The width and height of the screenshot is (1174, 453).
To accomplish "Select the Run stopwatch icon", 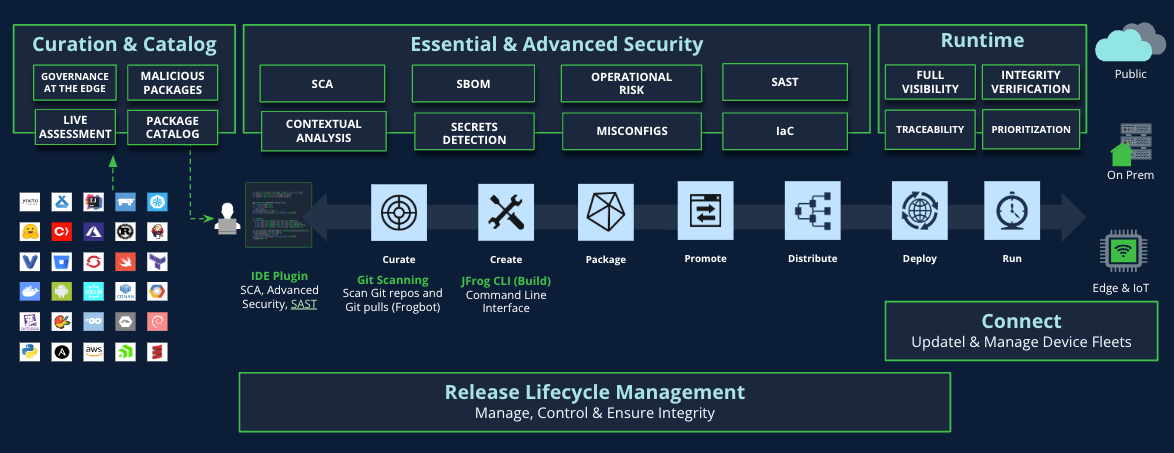I will point(1012,212).
